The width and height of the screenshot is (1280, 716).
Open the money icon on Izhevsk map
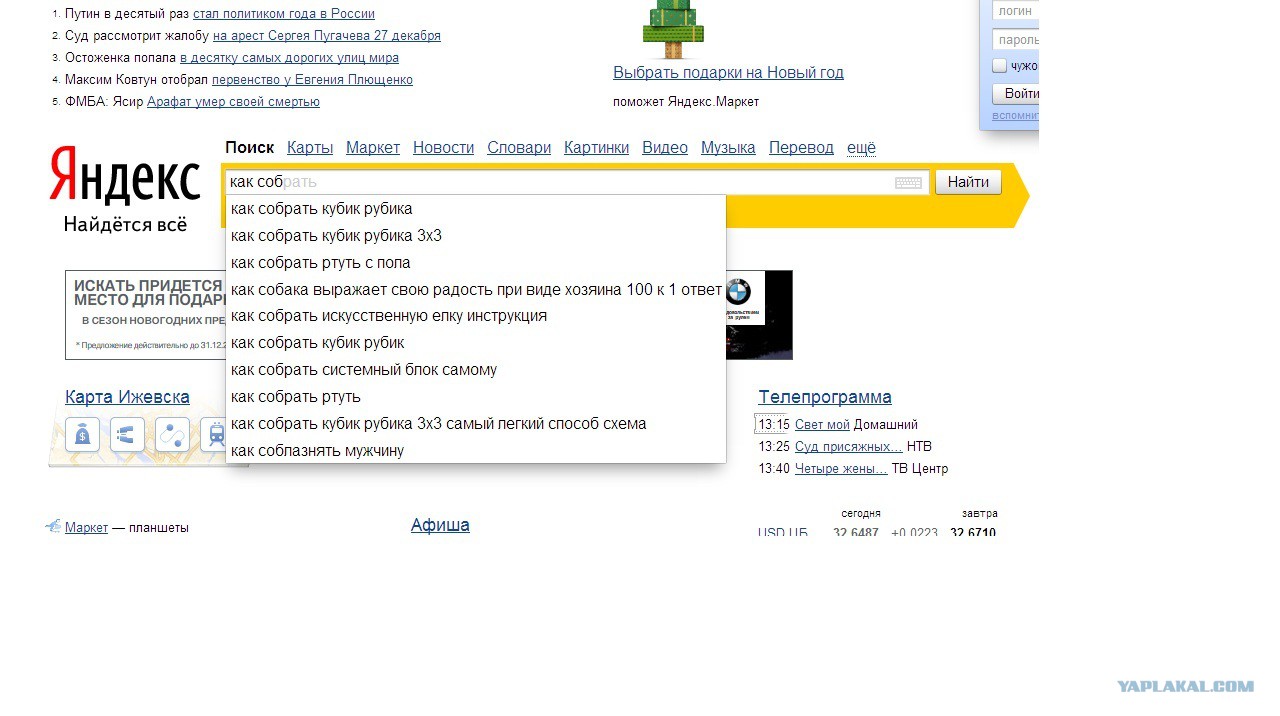pos(82,435)
